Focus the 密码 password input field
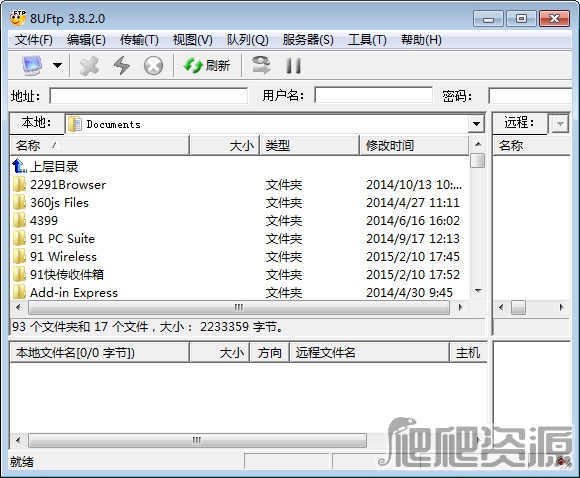Screen dimensions: 580x478 [530, 96]
